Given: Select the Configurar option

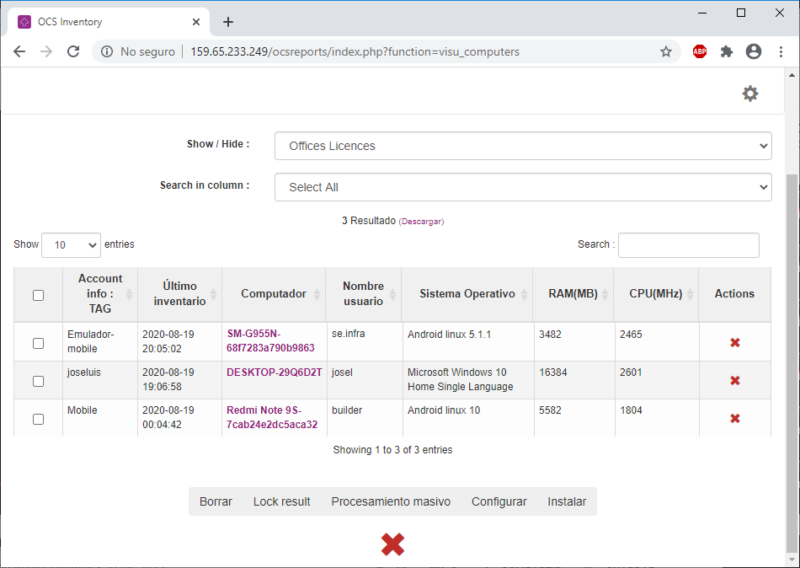Looking at the screenshot, I should point(499,502).
